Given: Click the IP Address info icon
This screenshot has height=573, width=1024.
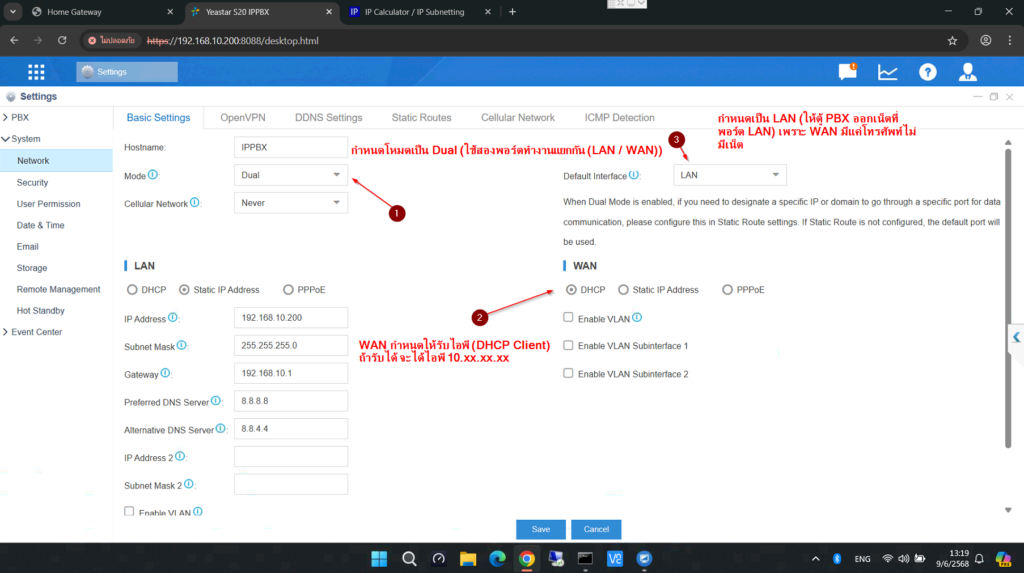Looking at the screenshot, I should click(172, 318).
